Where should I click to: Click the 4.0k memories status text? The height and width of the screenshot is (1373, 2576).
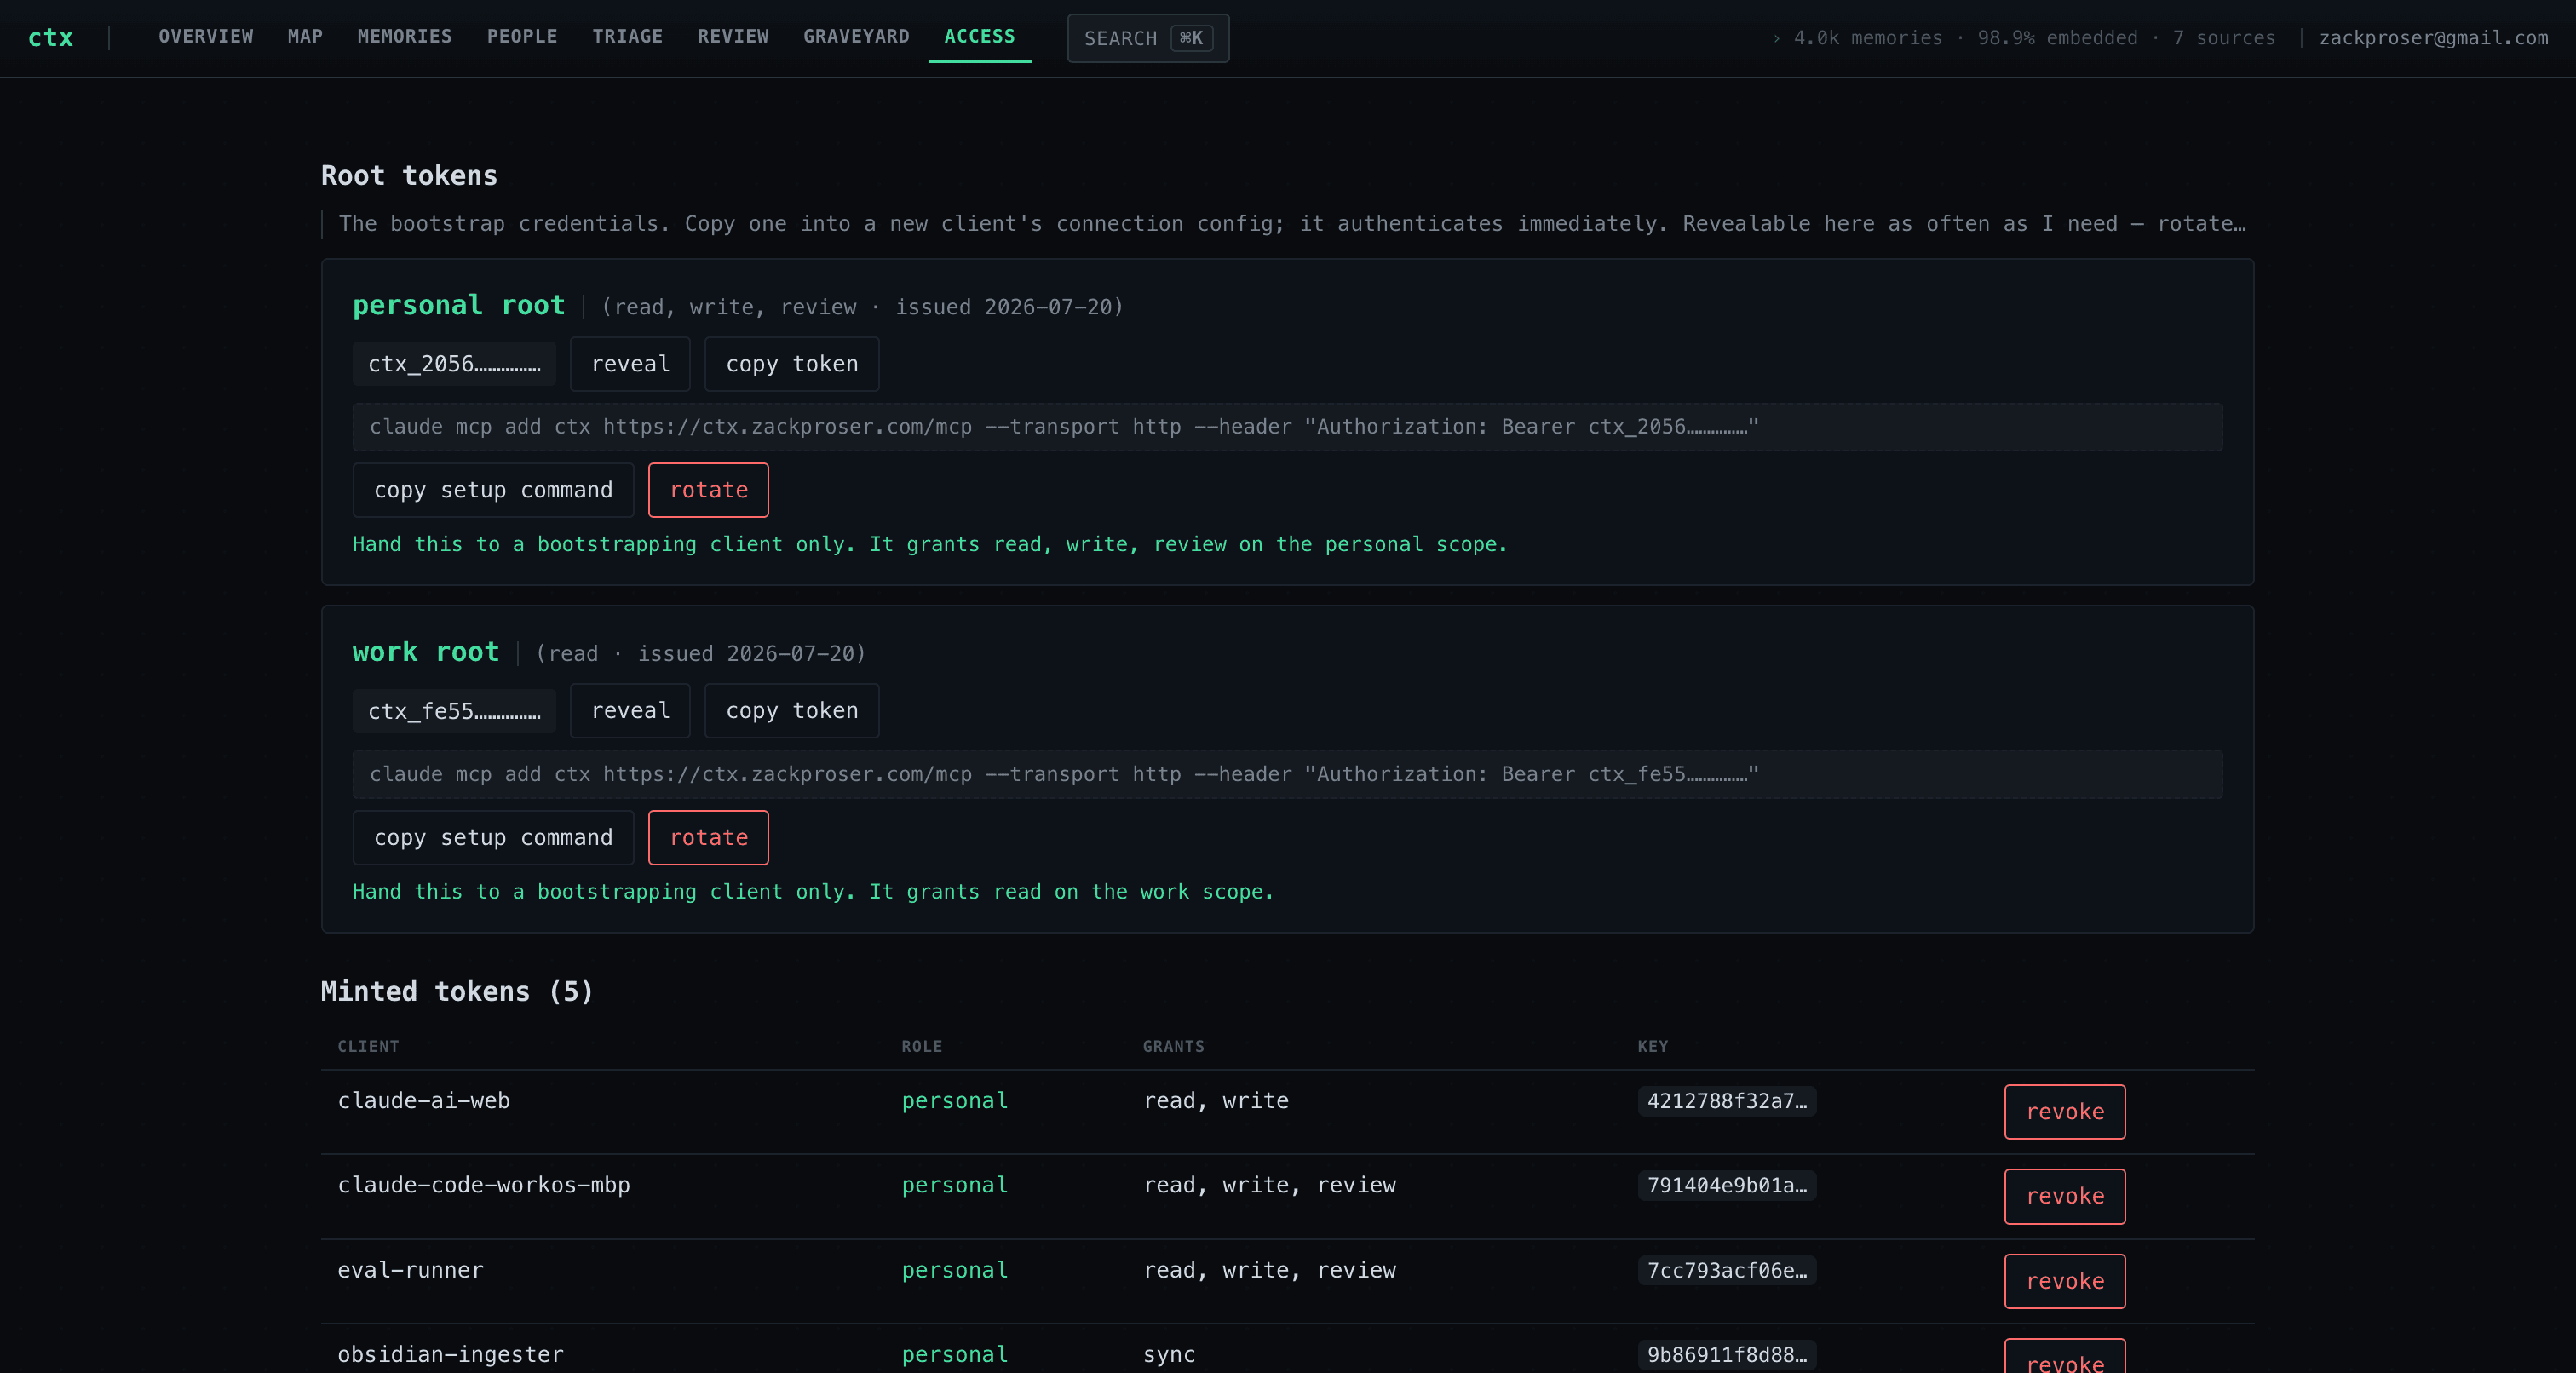(1868, 38)
